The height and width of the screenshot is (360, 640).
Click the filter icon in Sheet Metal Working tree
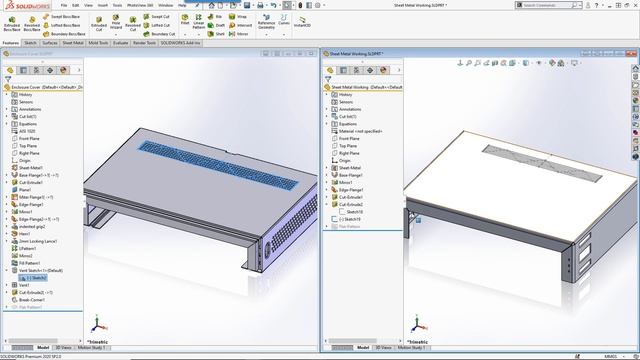pyautogui.click(x=328, y=79)
